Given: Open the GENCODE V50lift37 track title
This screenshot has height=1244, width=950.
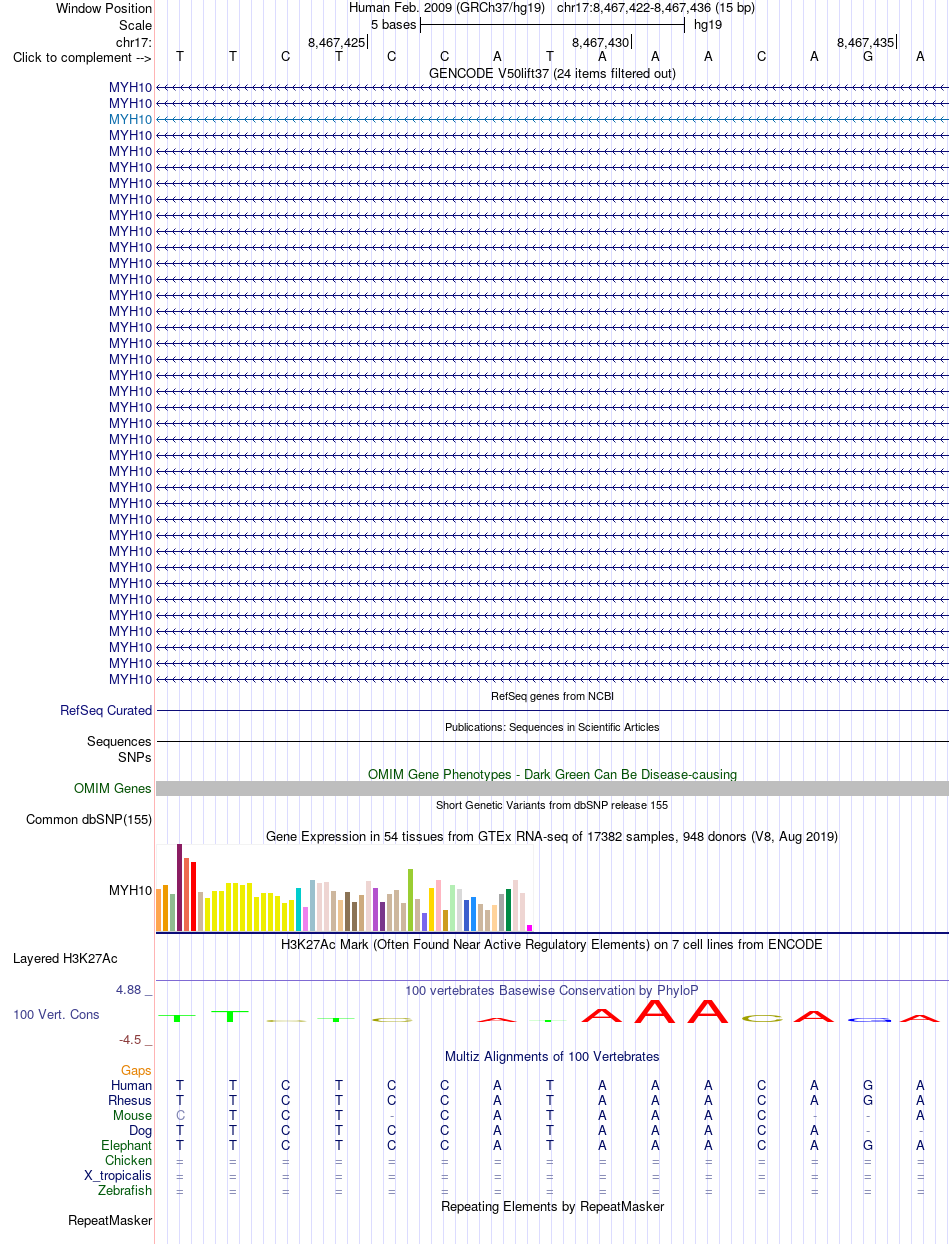Looking at the screenshot, I should tap(552, 74).
